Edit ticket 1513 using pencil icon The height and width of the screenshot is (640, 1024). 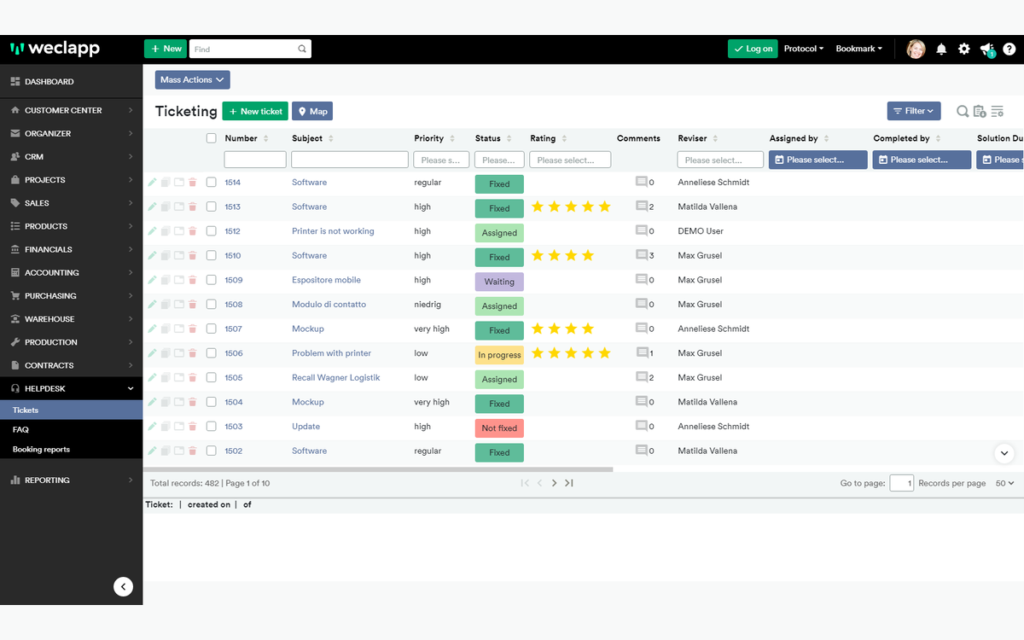point(152,206)
